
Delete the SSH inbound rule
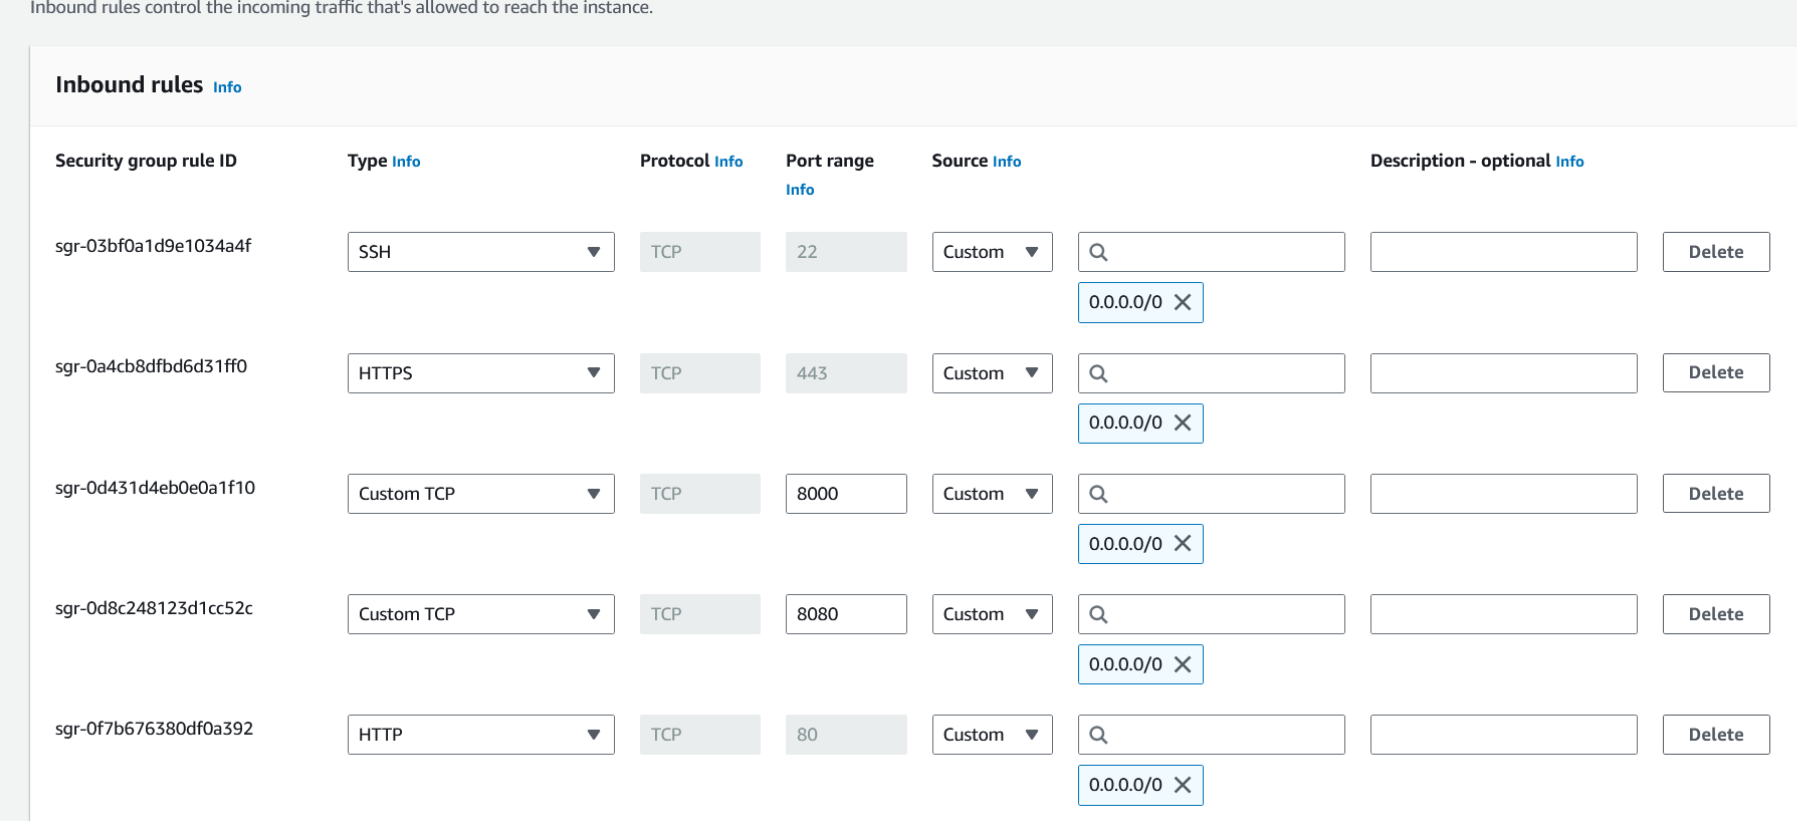(x=1715, y=252)
